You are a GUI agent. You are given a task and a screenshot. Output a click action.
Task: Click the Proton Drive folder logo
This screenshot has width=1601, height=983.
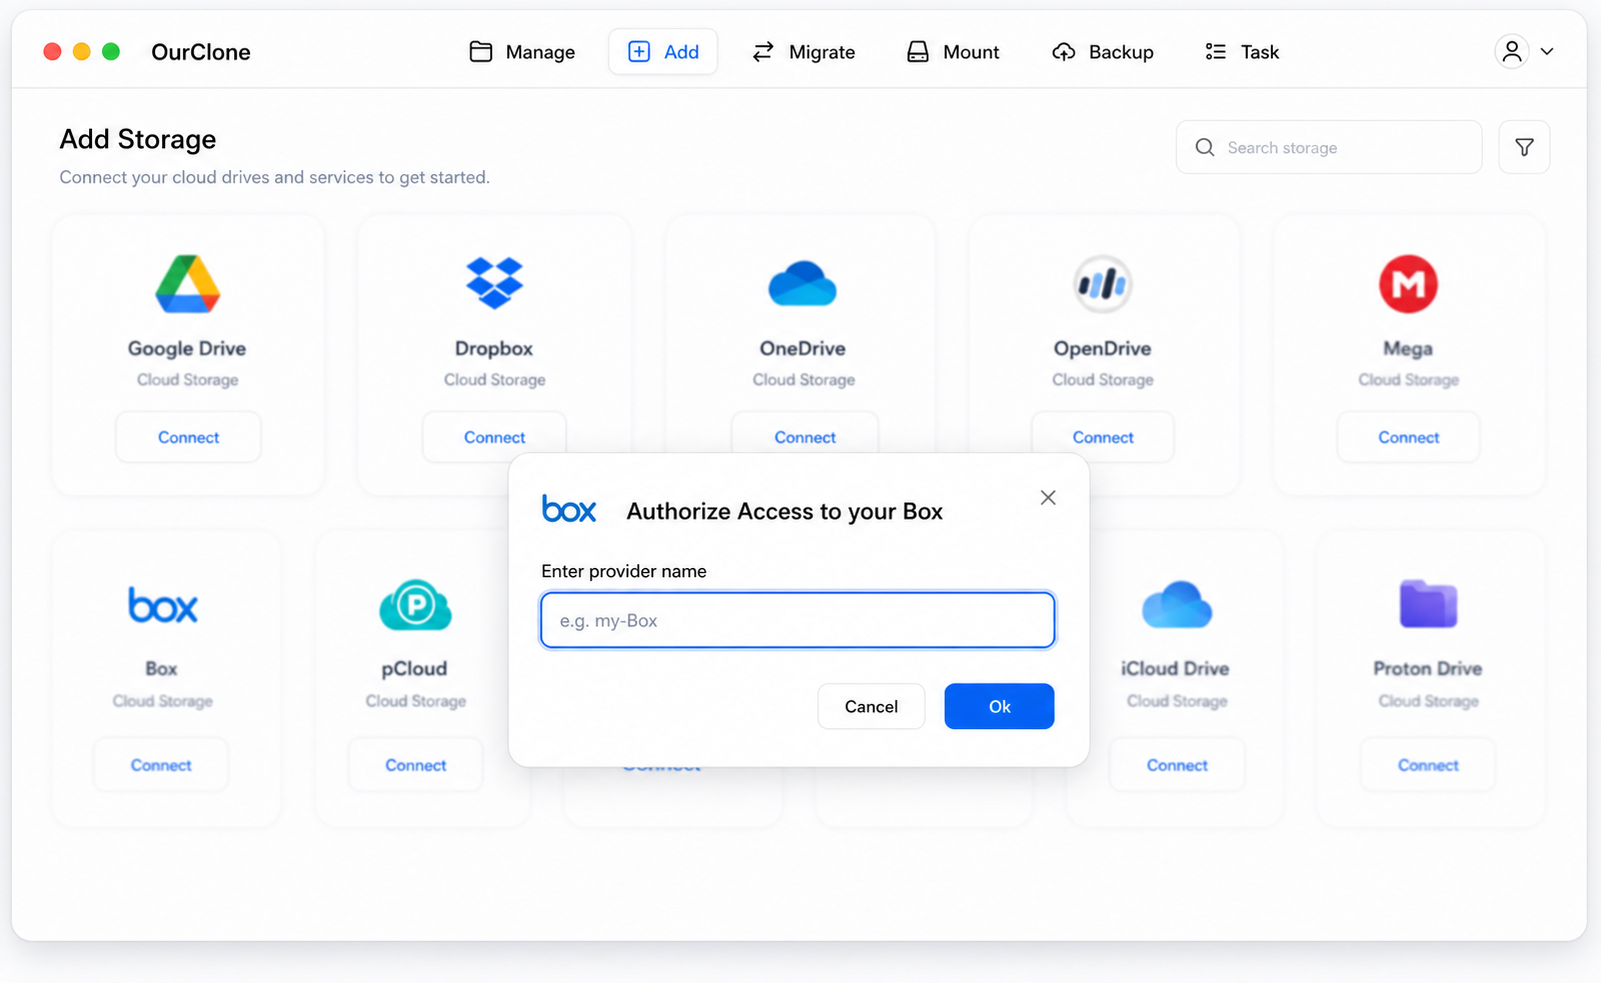[1428, 604]
